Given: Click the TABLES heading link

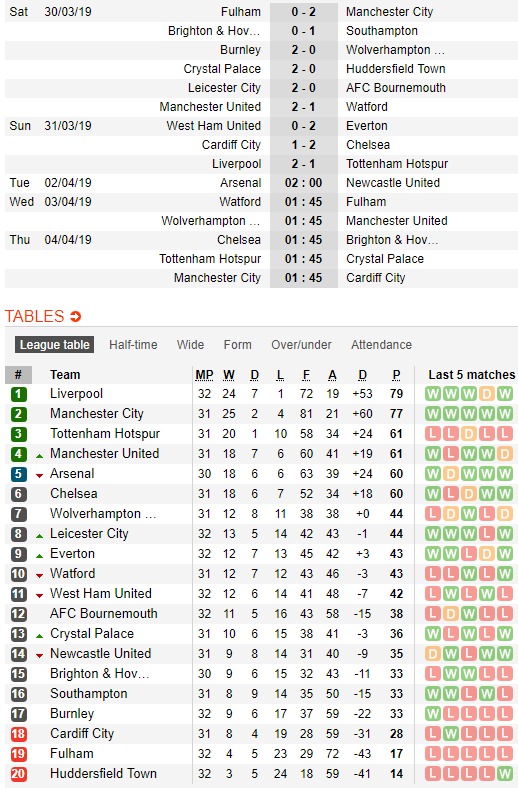Looking at the screenshot, I should click(35, 316).
